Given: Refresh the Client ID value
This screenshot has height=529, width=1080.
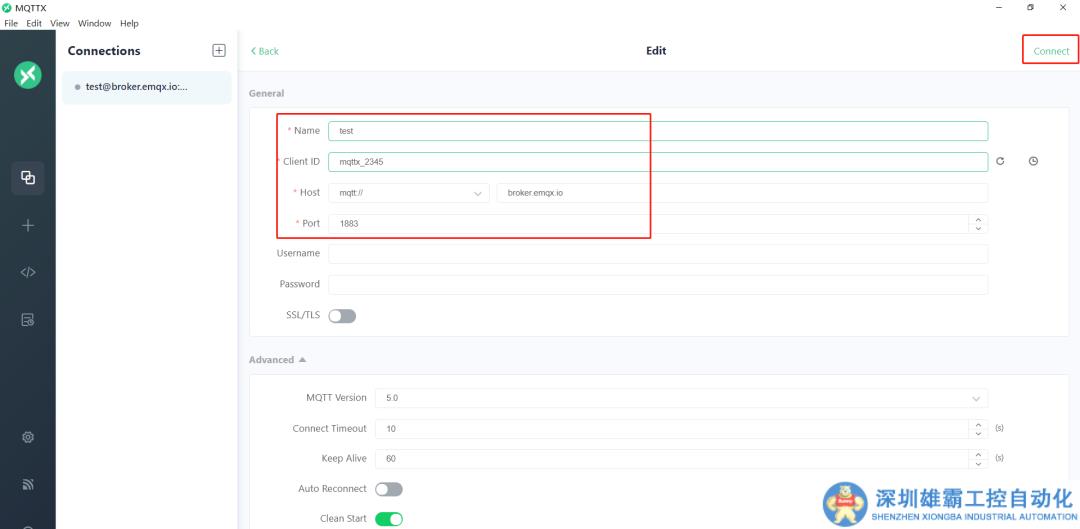Looking at the screenshot, I should point(1000,161).
